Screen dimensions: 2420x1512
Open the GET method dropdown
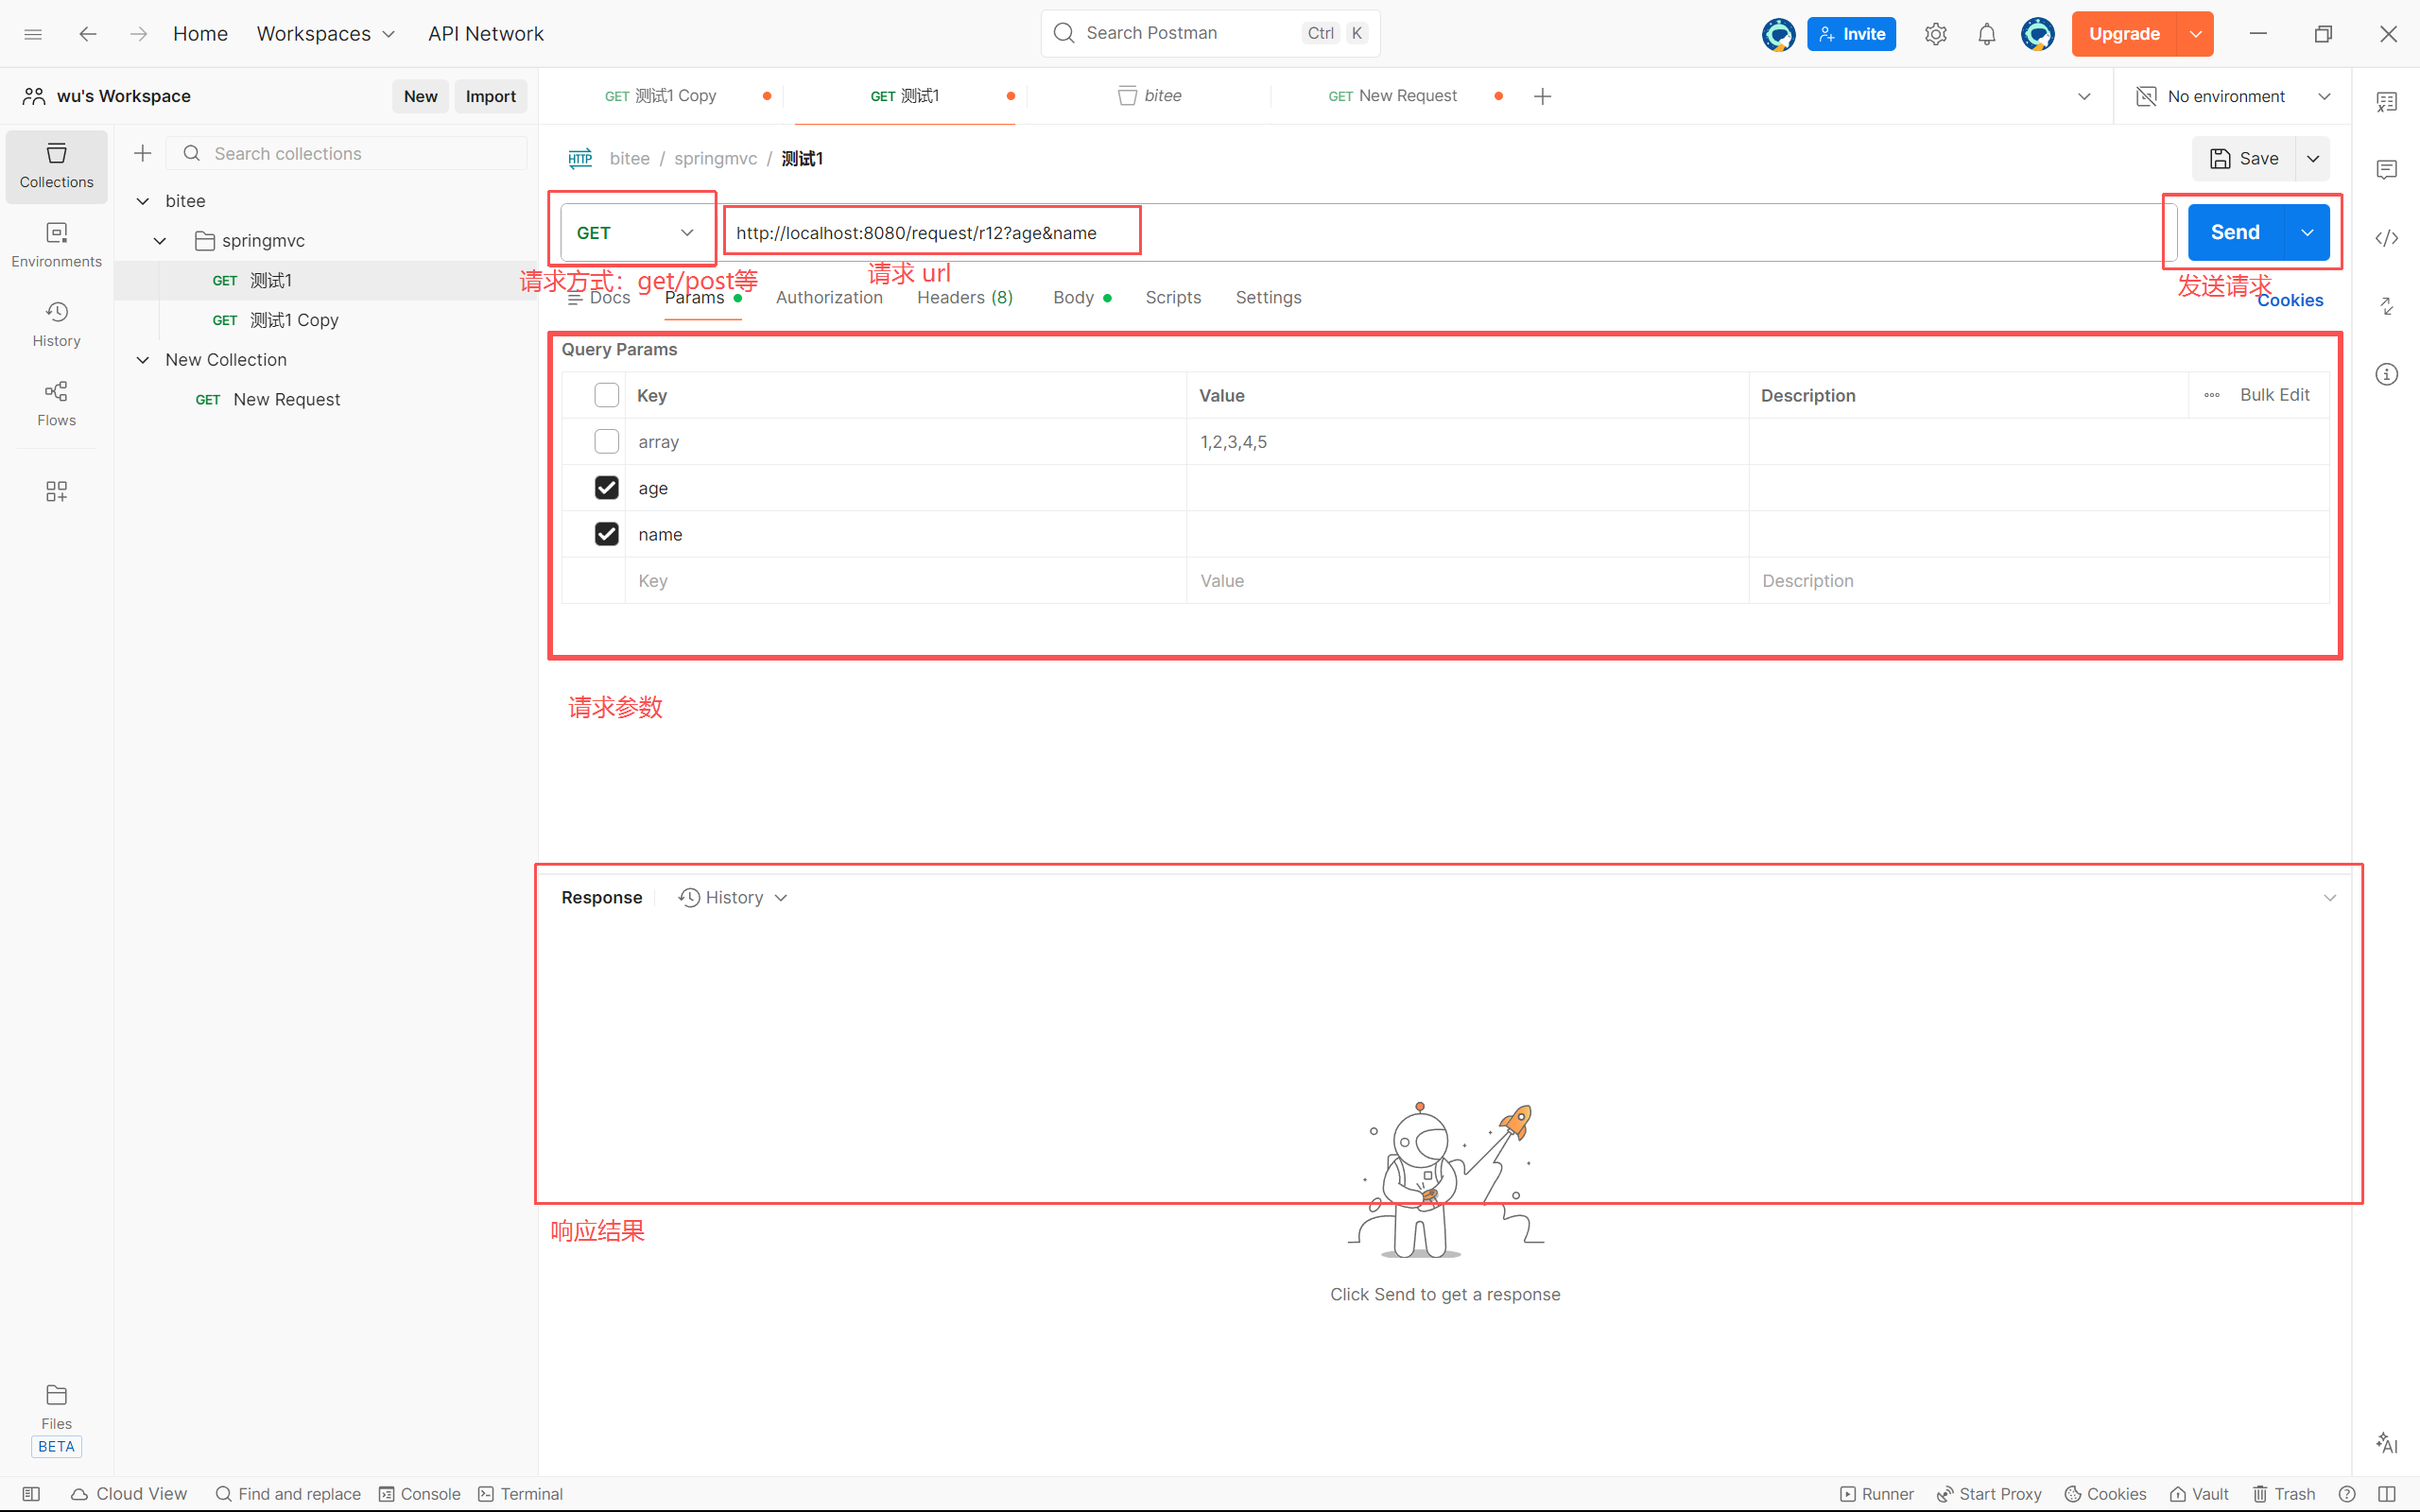point(634,233)
